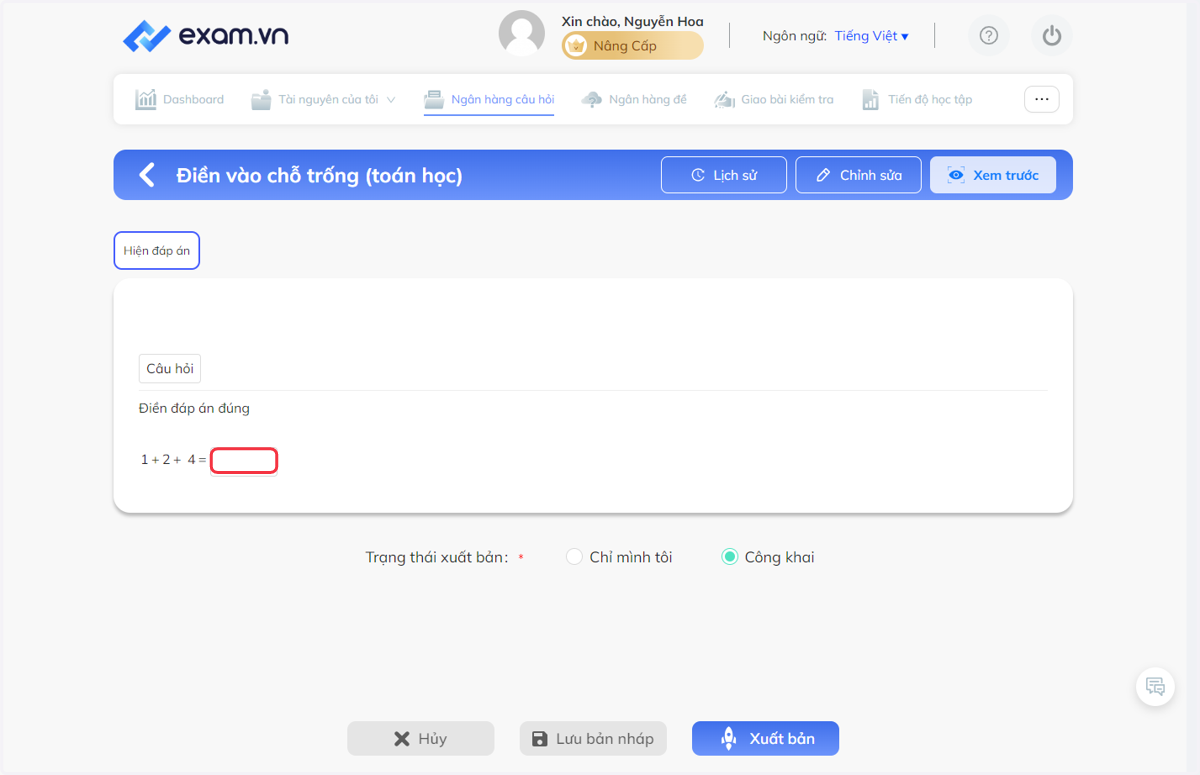Screen dimensions: 1200x775
Task: Click the Lưu bản nháp button
Action: pyautogui.click(x=593, y=739)
